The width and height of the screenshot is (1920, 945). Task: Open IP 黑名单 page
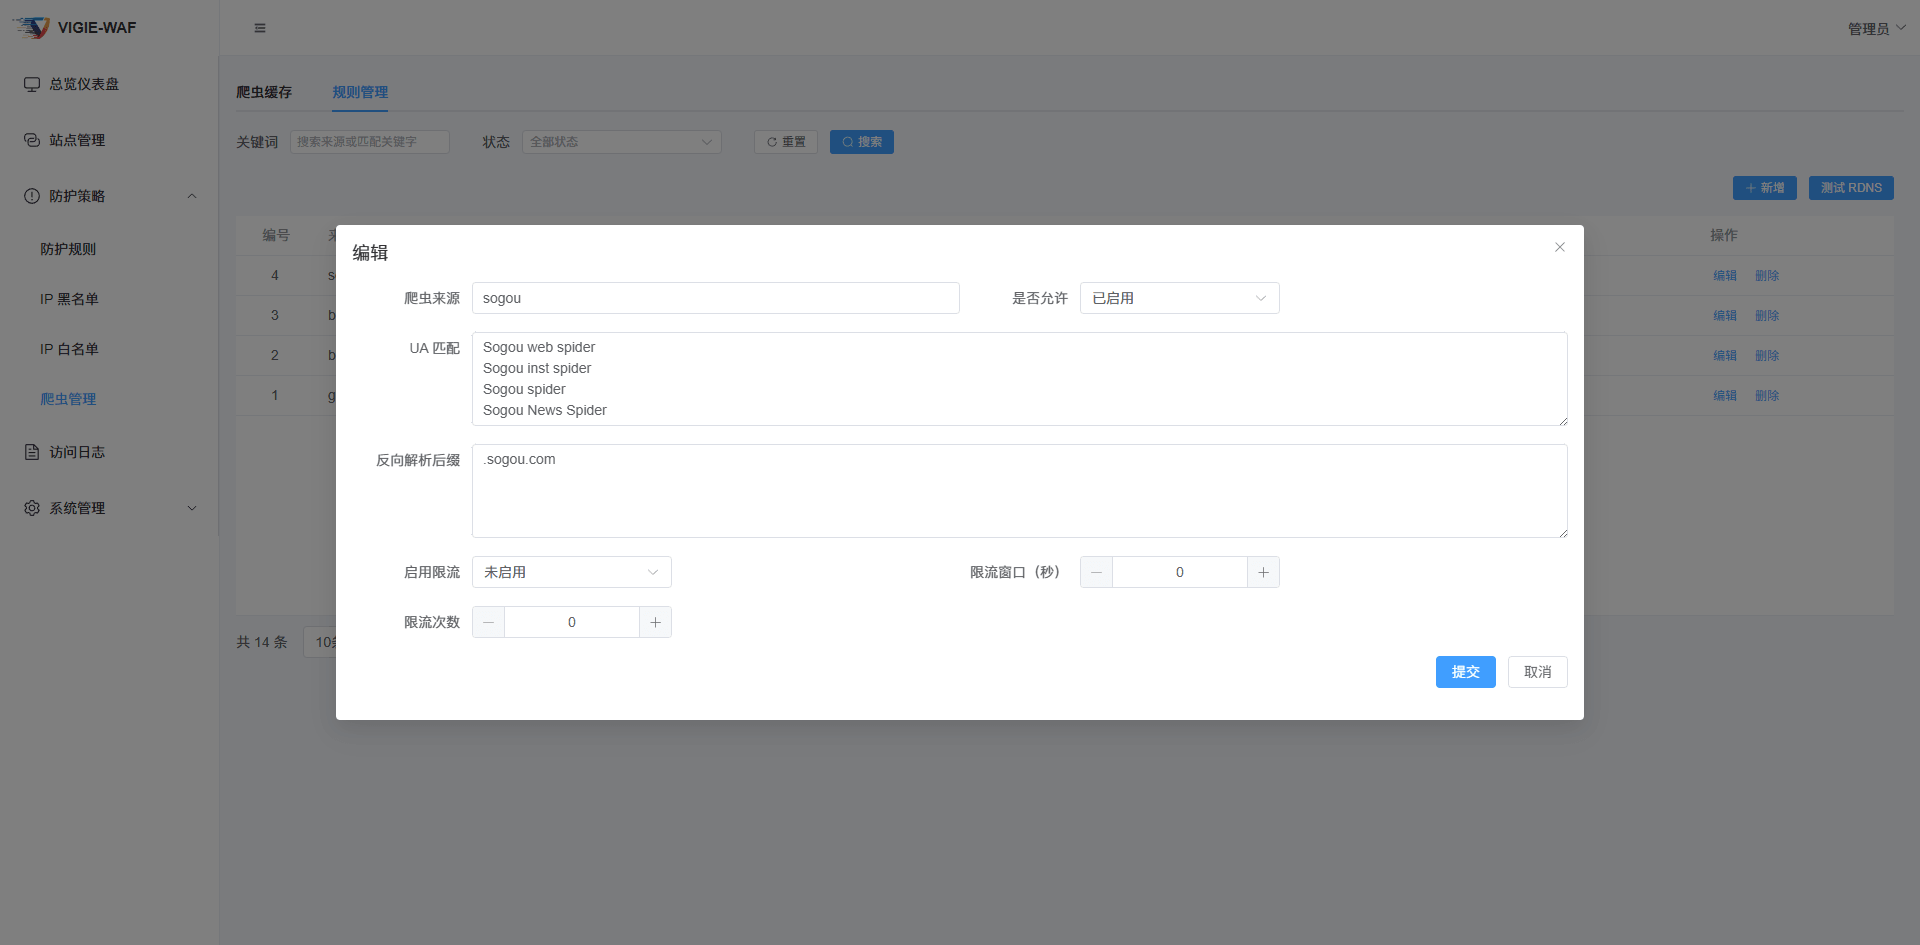(69, 299)
